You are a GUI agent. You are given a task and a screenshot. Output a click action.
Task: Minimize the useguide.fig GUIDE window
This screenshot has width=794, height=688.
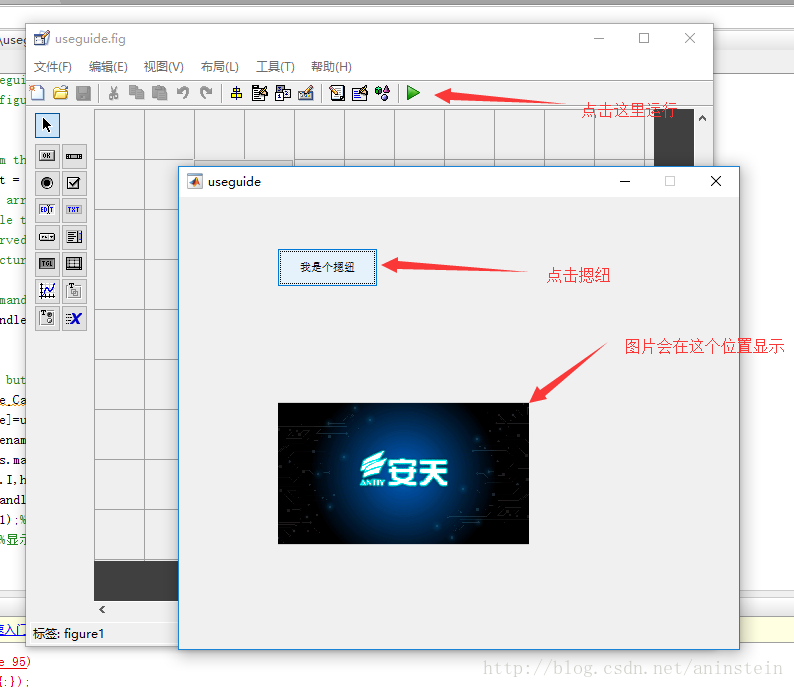click(599, 38)
